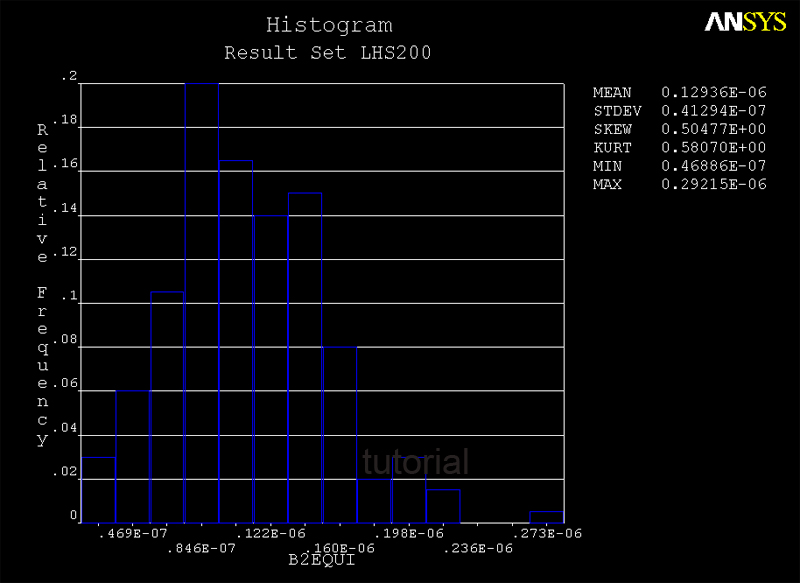
Task: Click the mean value 0.12936E-06
Action: 714,92
